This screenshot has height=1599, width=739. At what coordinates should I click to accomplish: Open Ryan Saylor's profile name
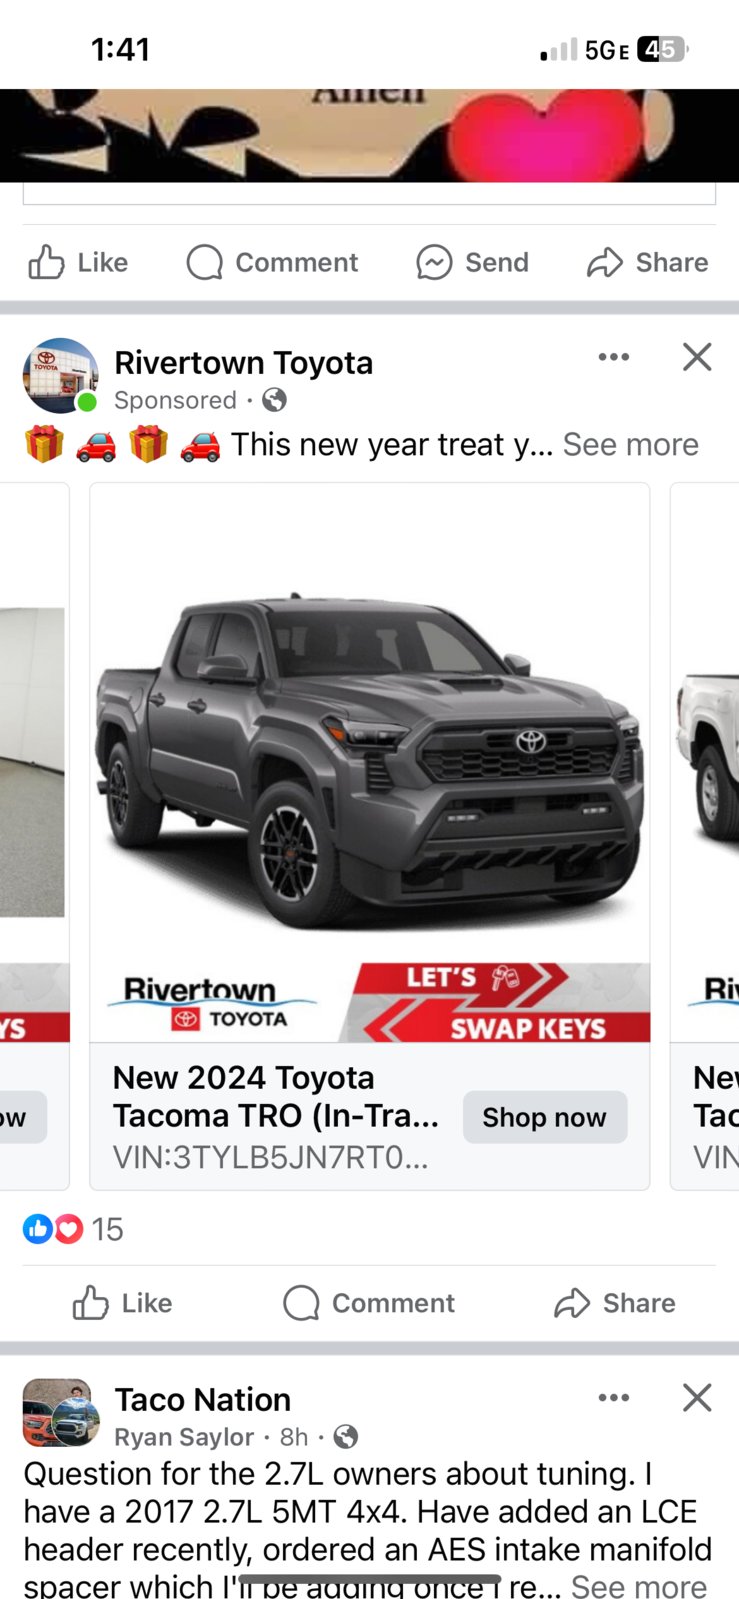coord(184,1437)
